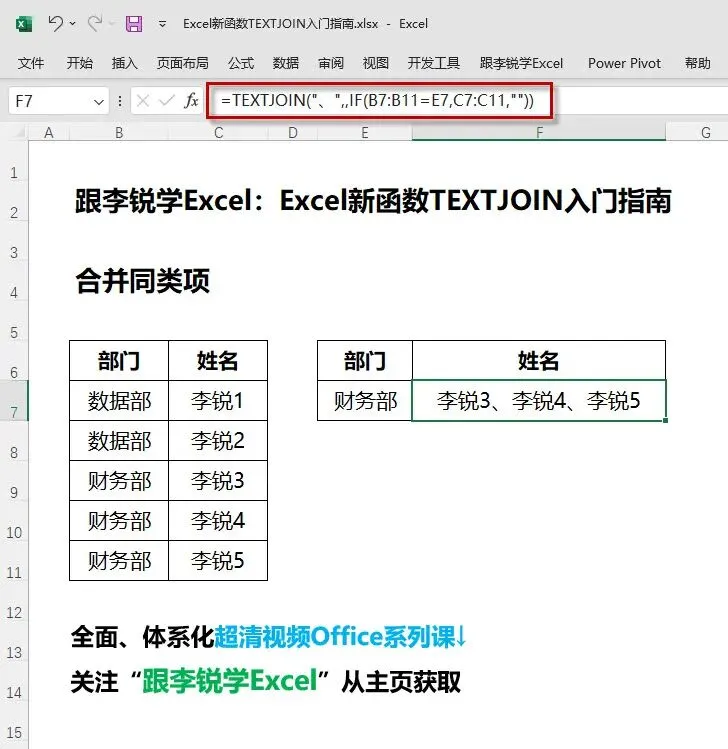This screenshot has height=749, width=728.
Task: Open the 开发工具 ribbon tab
Action: (x=434, y=63)
